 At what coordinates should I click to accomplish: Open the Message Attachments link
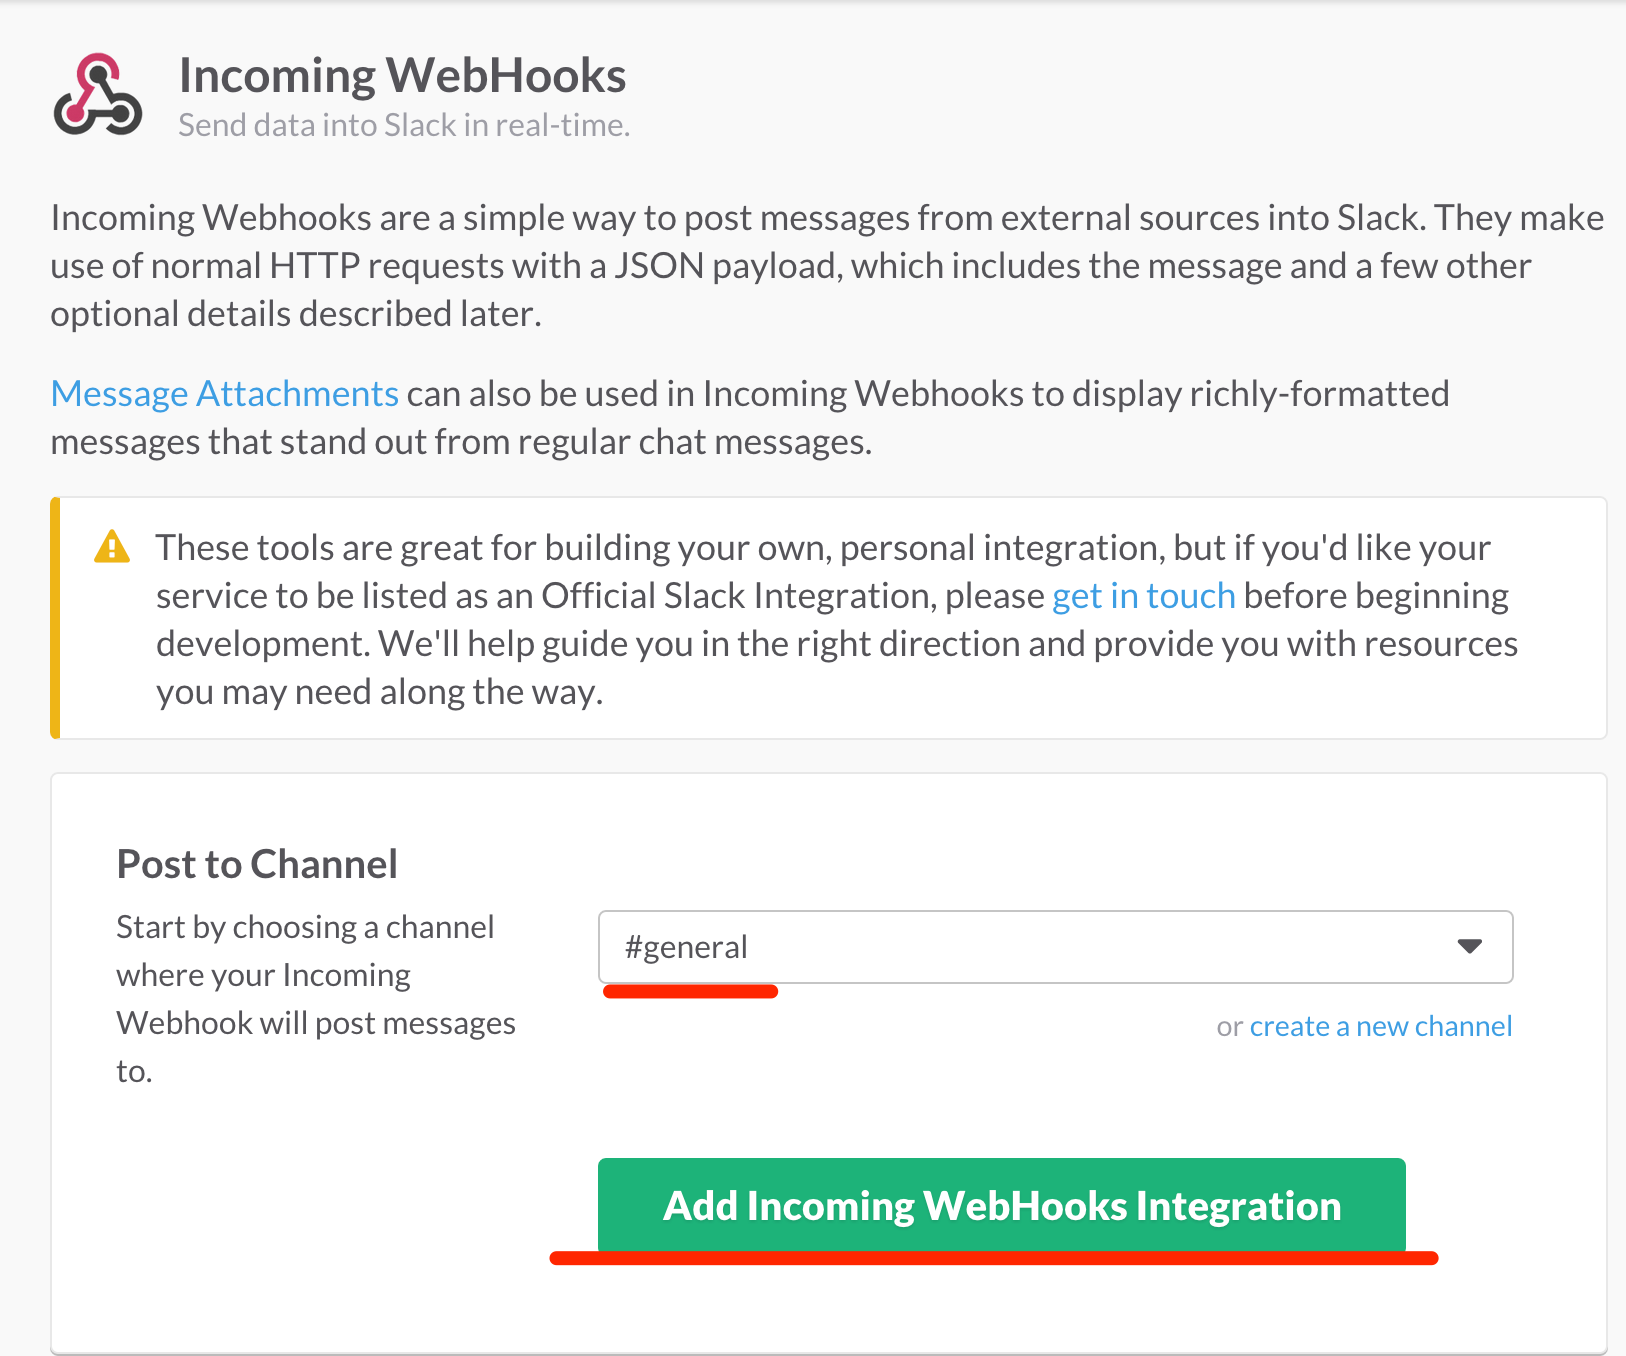pyautogui.click(x=225, y=394)
